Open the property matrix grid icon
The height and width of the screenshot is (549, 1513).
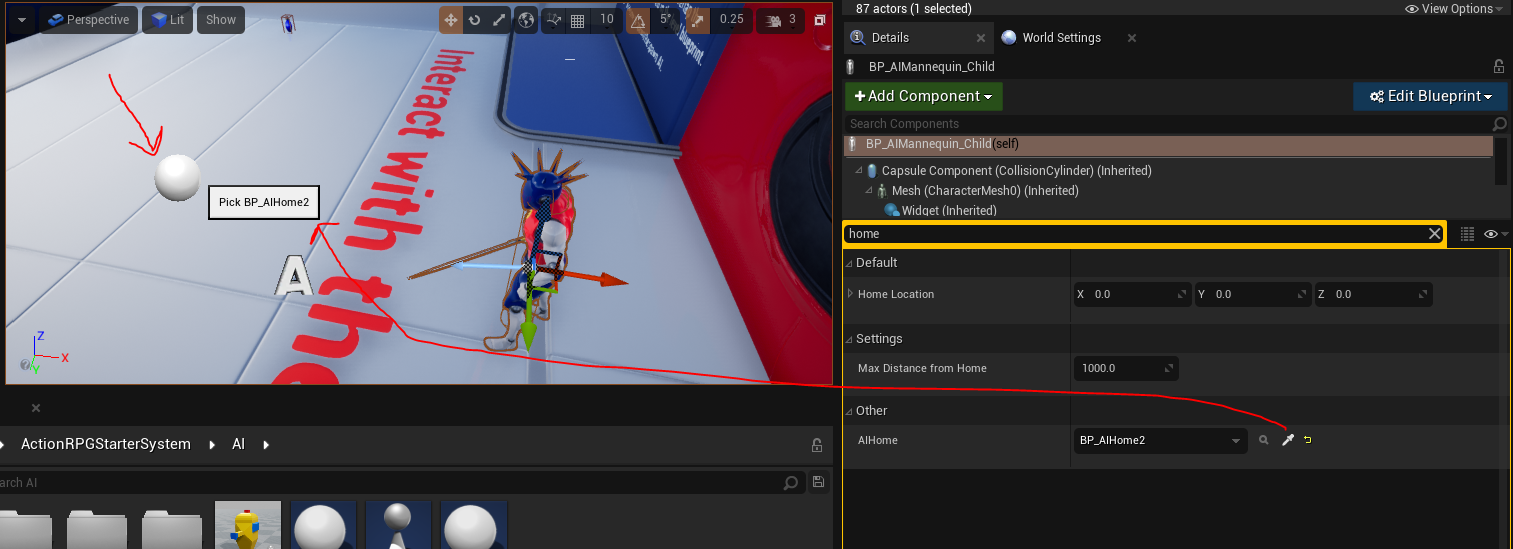pyautogui.click(x=1467, y=234)
